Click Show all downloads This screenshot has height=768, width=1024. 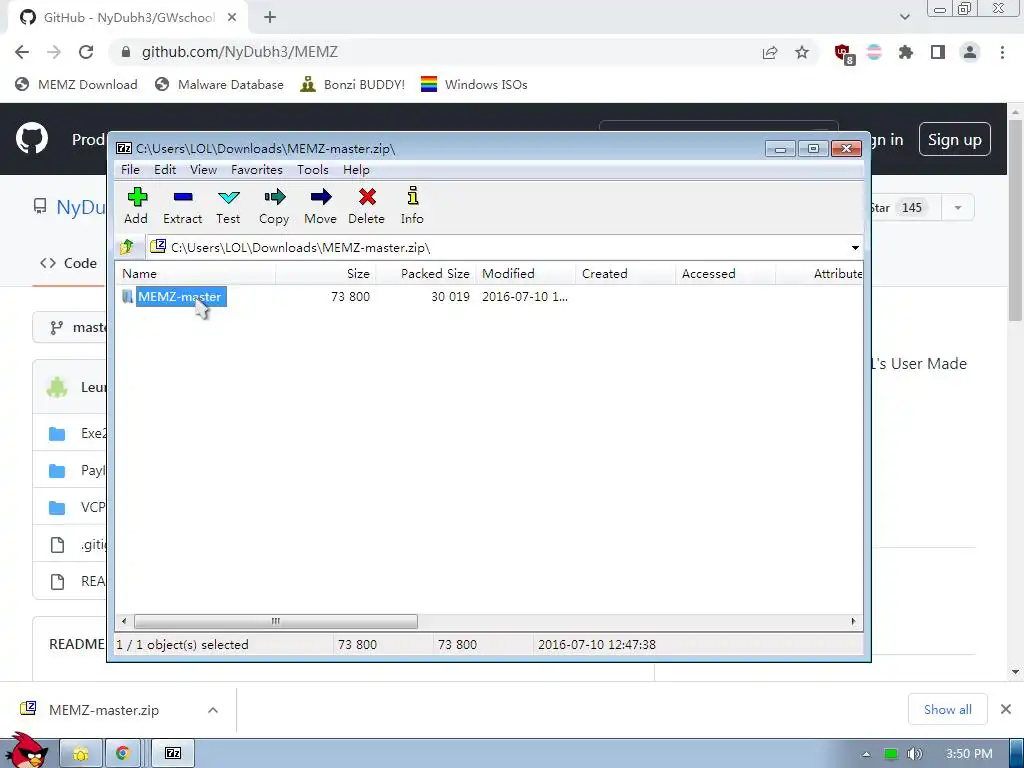click(948, 709)
